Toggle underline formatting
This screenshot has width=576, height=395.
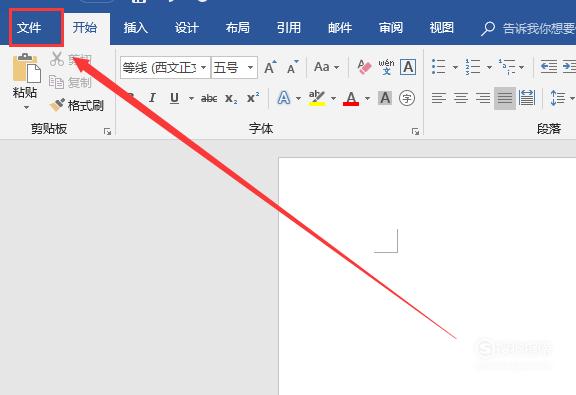(x=174, y=98)
